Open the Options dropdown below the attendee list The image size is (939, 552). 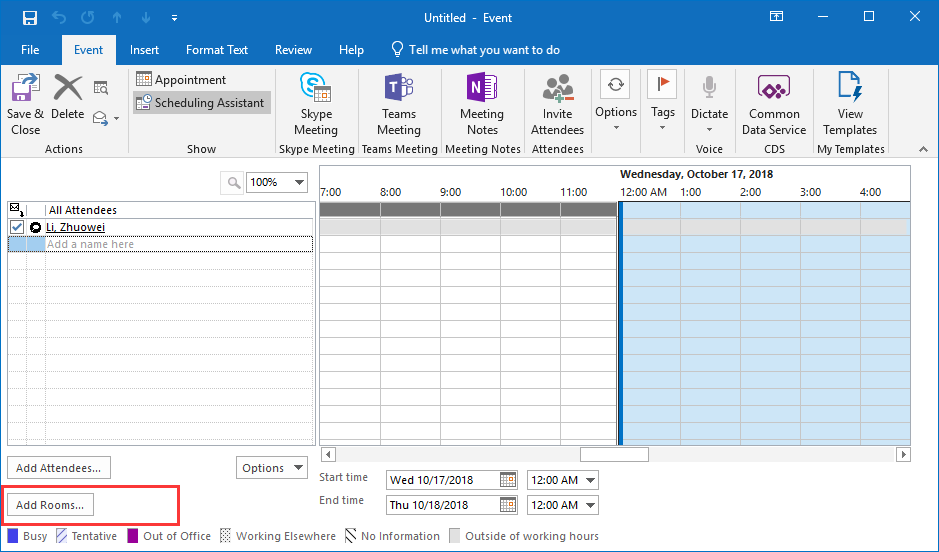[x=272, y=468]
